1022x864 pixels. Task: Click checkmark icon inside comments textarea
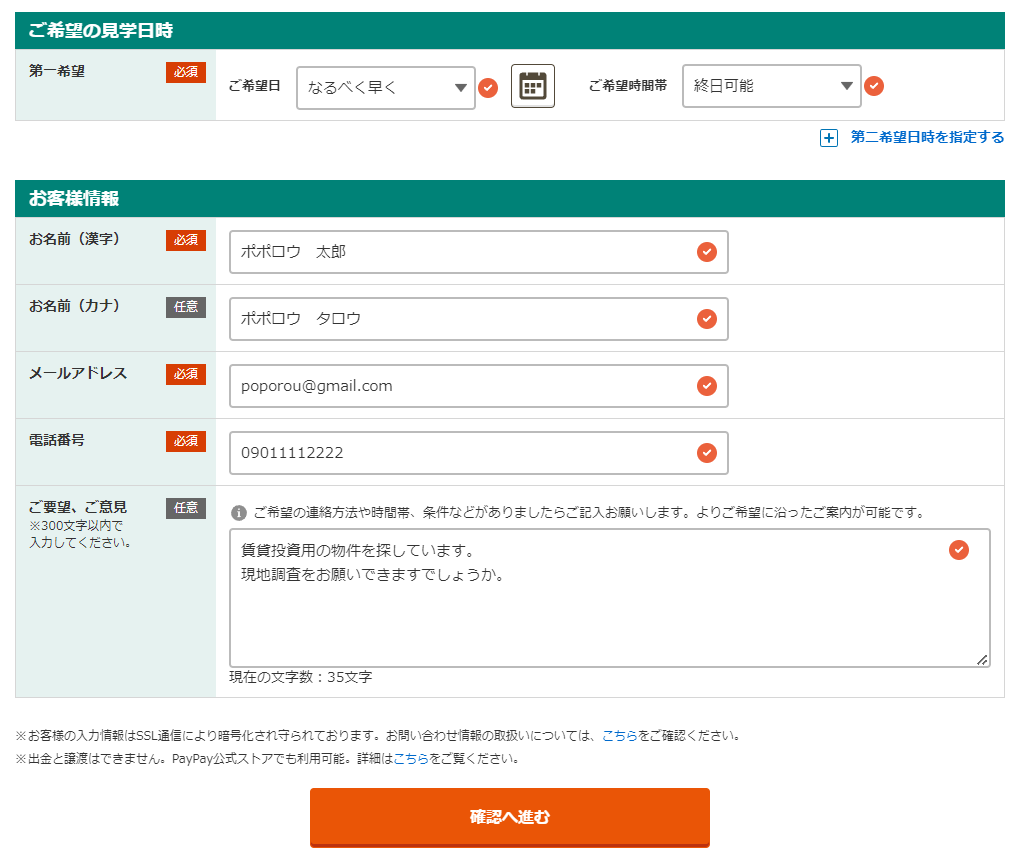958,550
